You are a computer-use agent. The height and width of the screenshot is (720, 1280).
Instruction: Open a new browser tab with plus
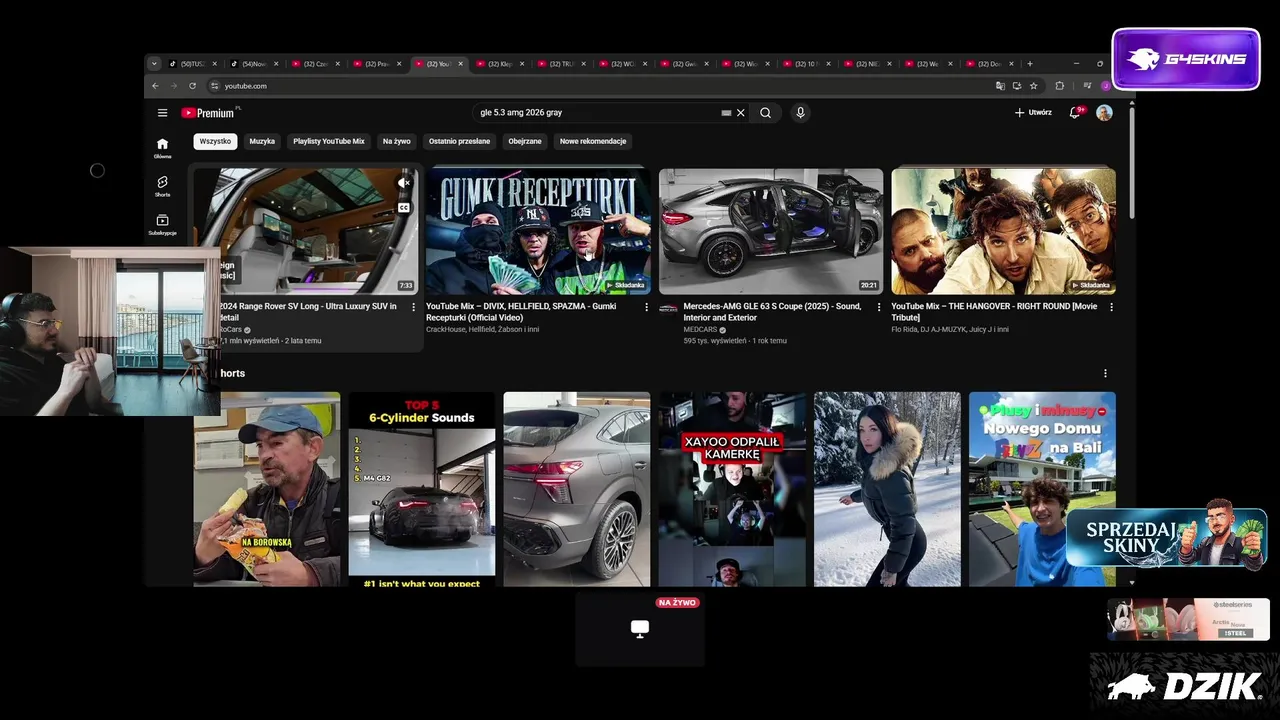pyautogui.click(x=1030, y=64)
